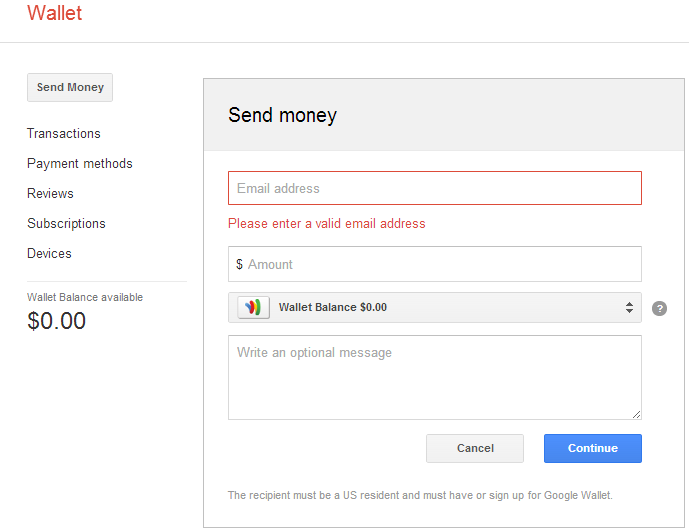Click the help question mark icon

pos(659,308)
